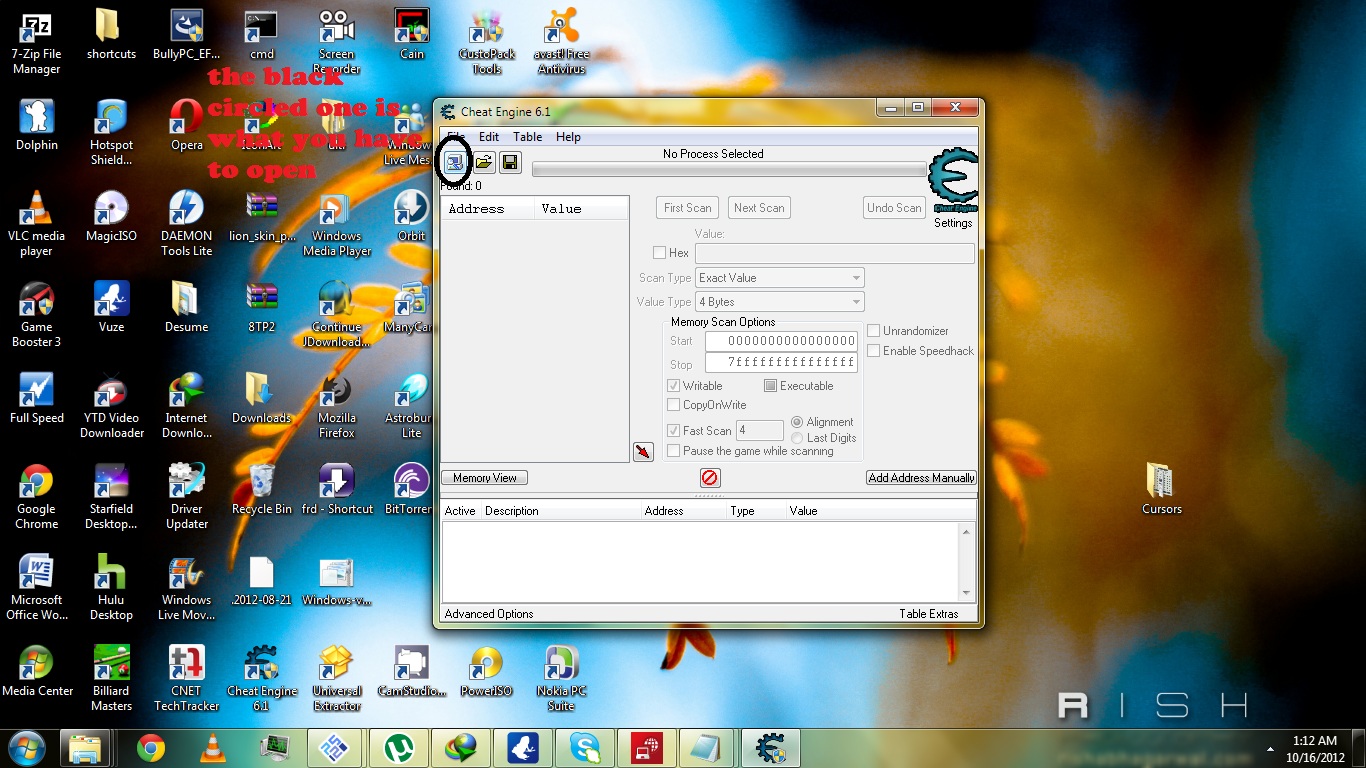
Task: Open the Dolphin desktop shortcut
Action: tap(37, 125)
